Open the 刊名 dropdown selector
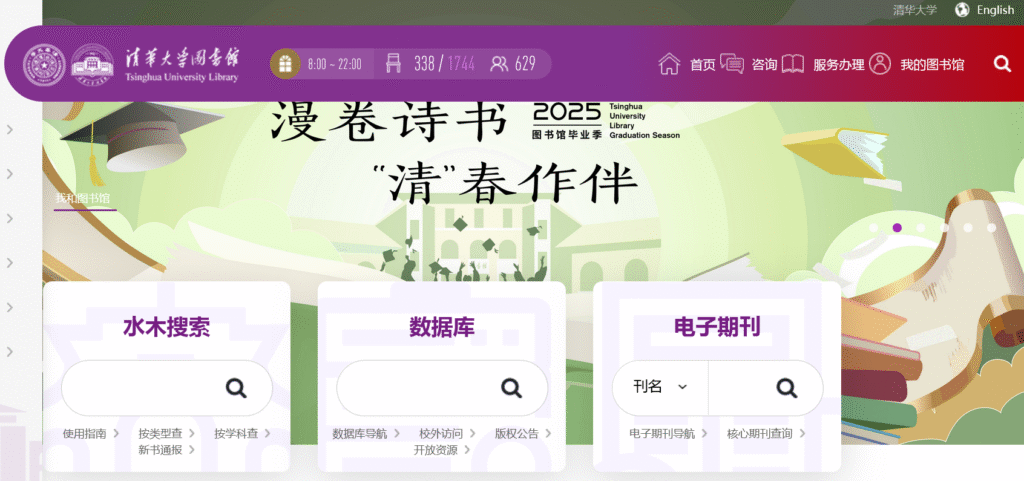1024x481 pixels. (x=660, y=387)
